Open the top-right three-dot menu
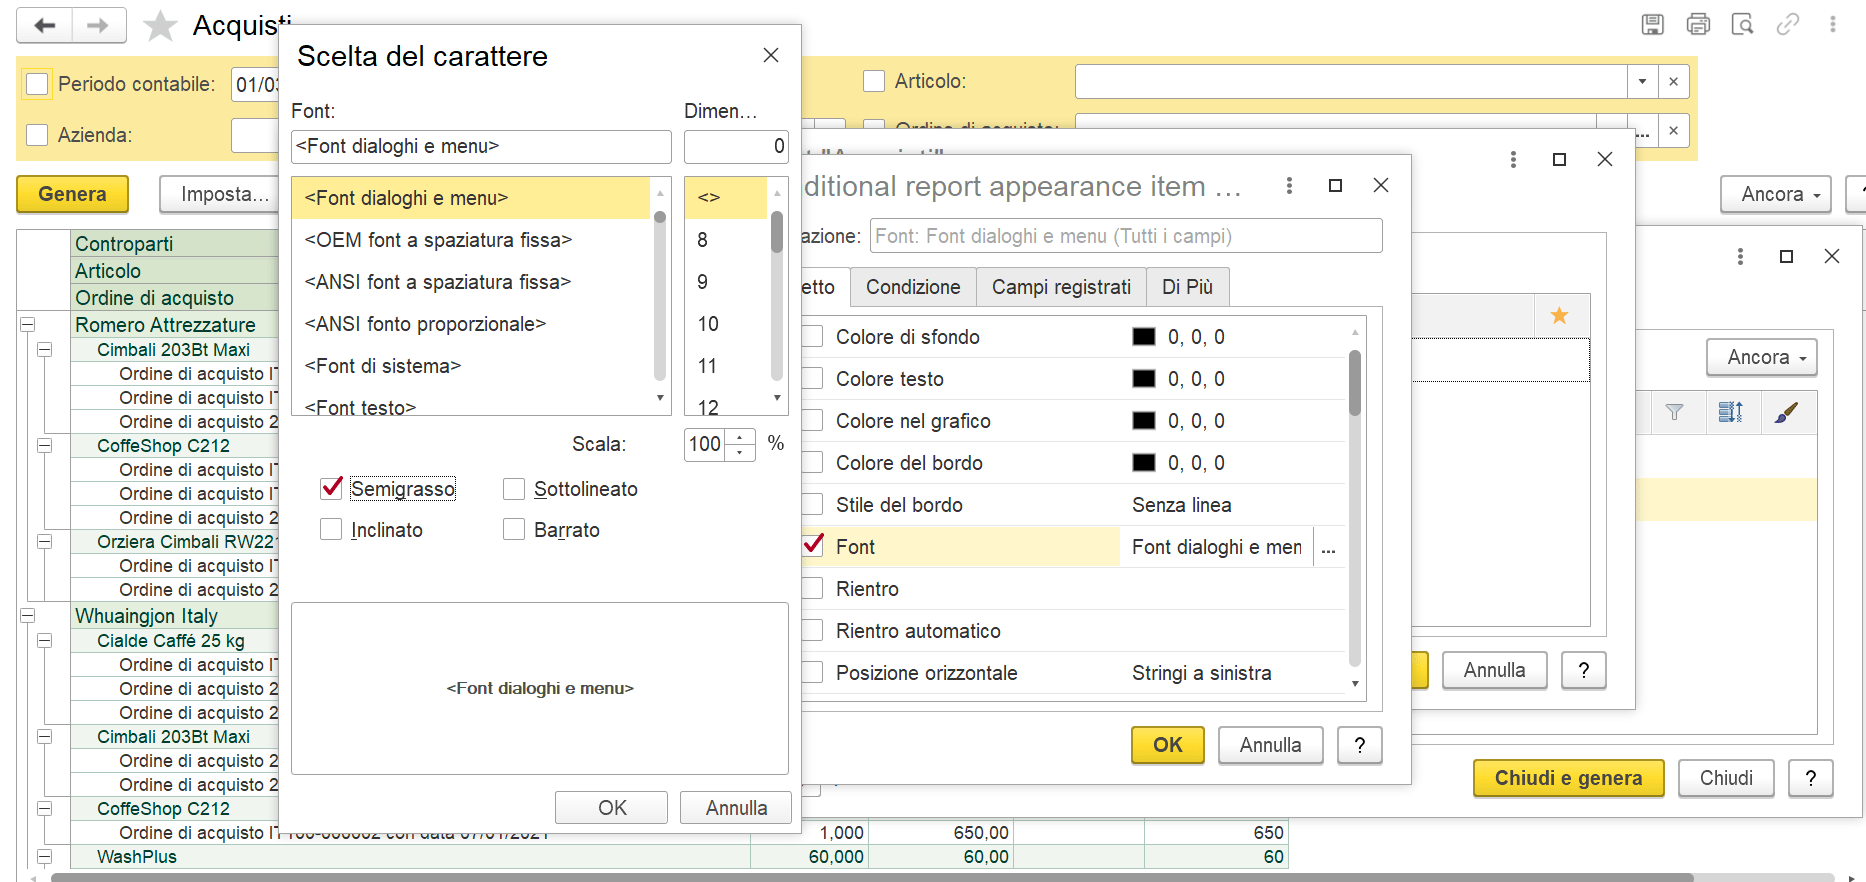 coord(1833,24)
